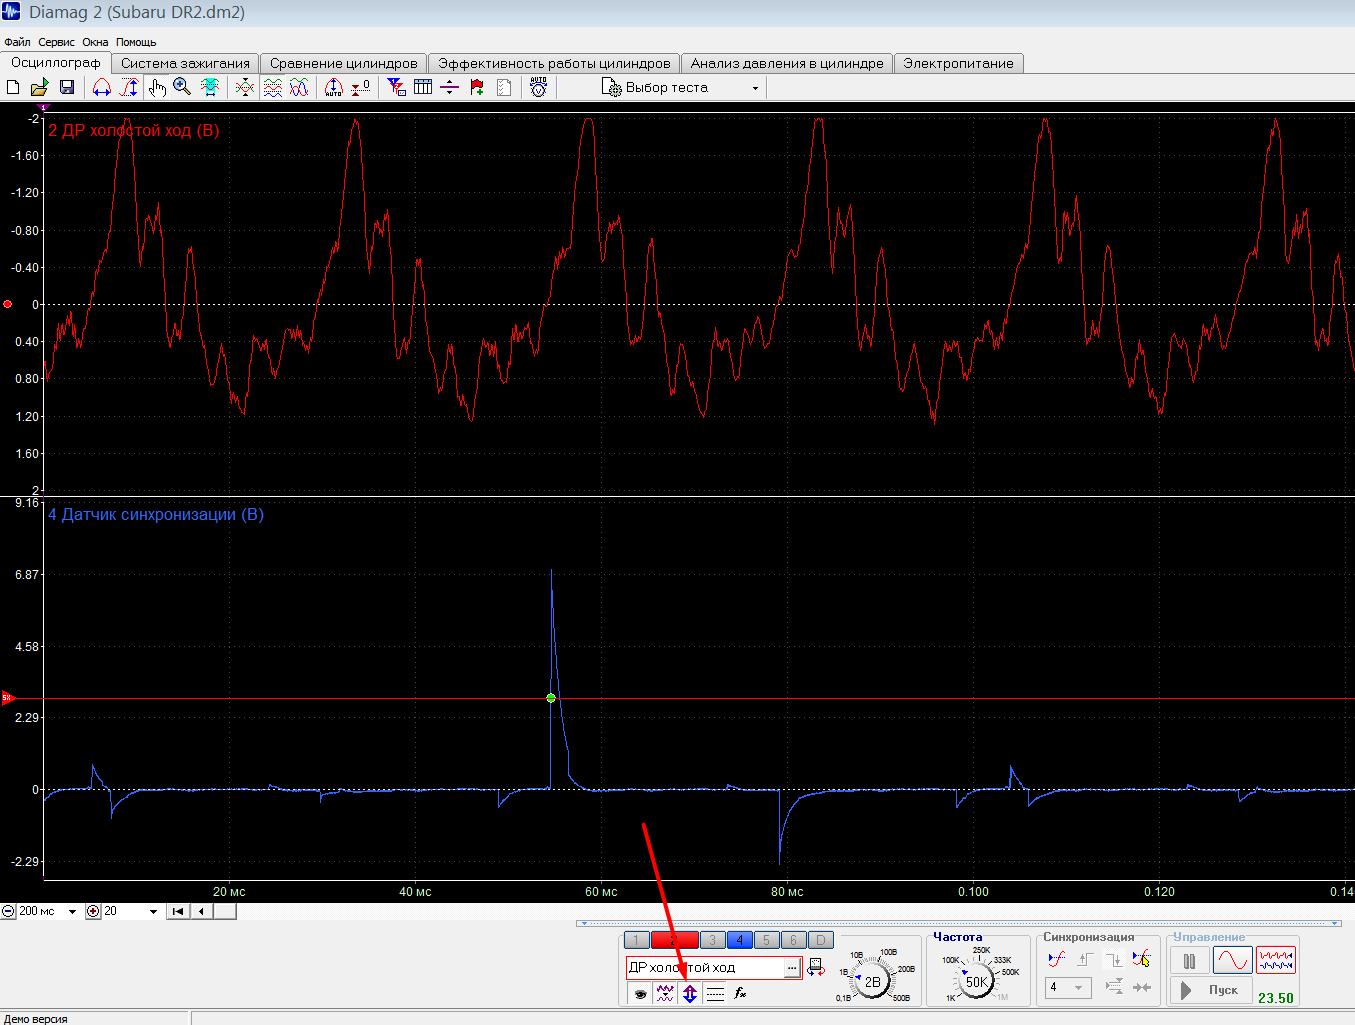This screenshot has width=1355, height=1025.
Task: Click the channel grid lines icon
Action: (715, 993)
